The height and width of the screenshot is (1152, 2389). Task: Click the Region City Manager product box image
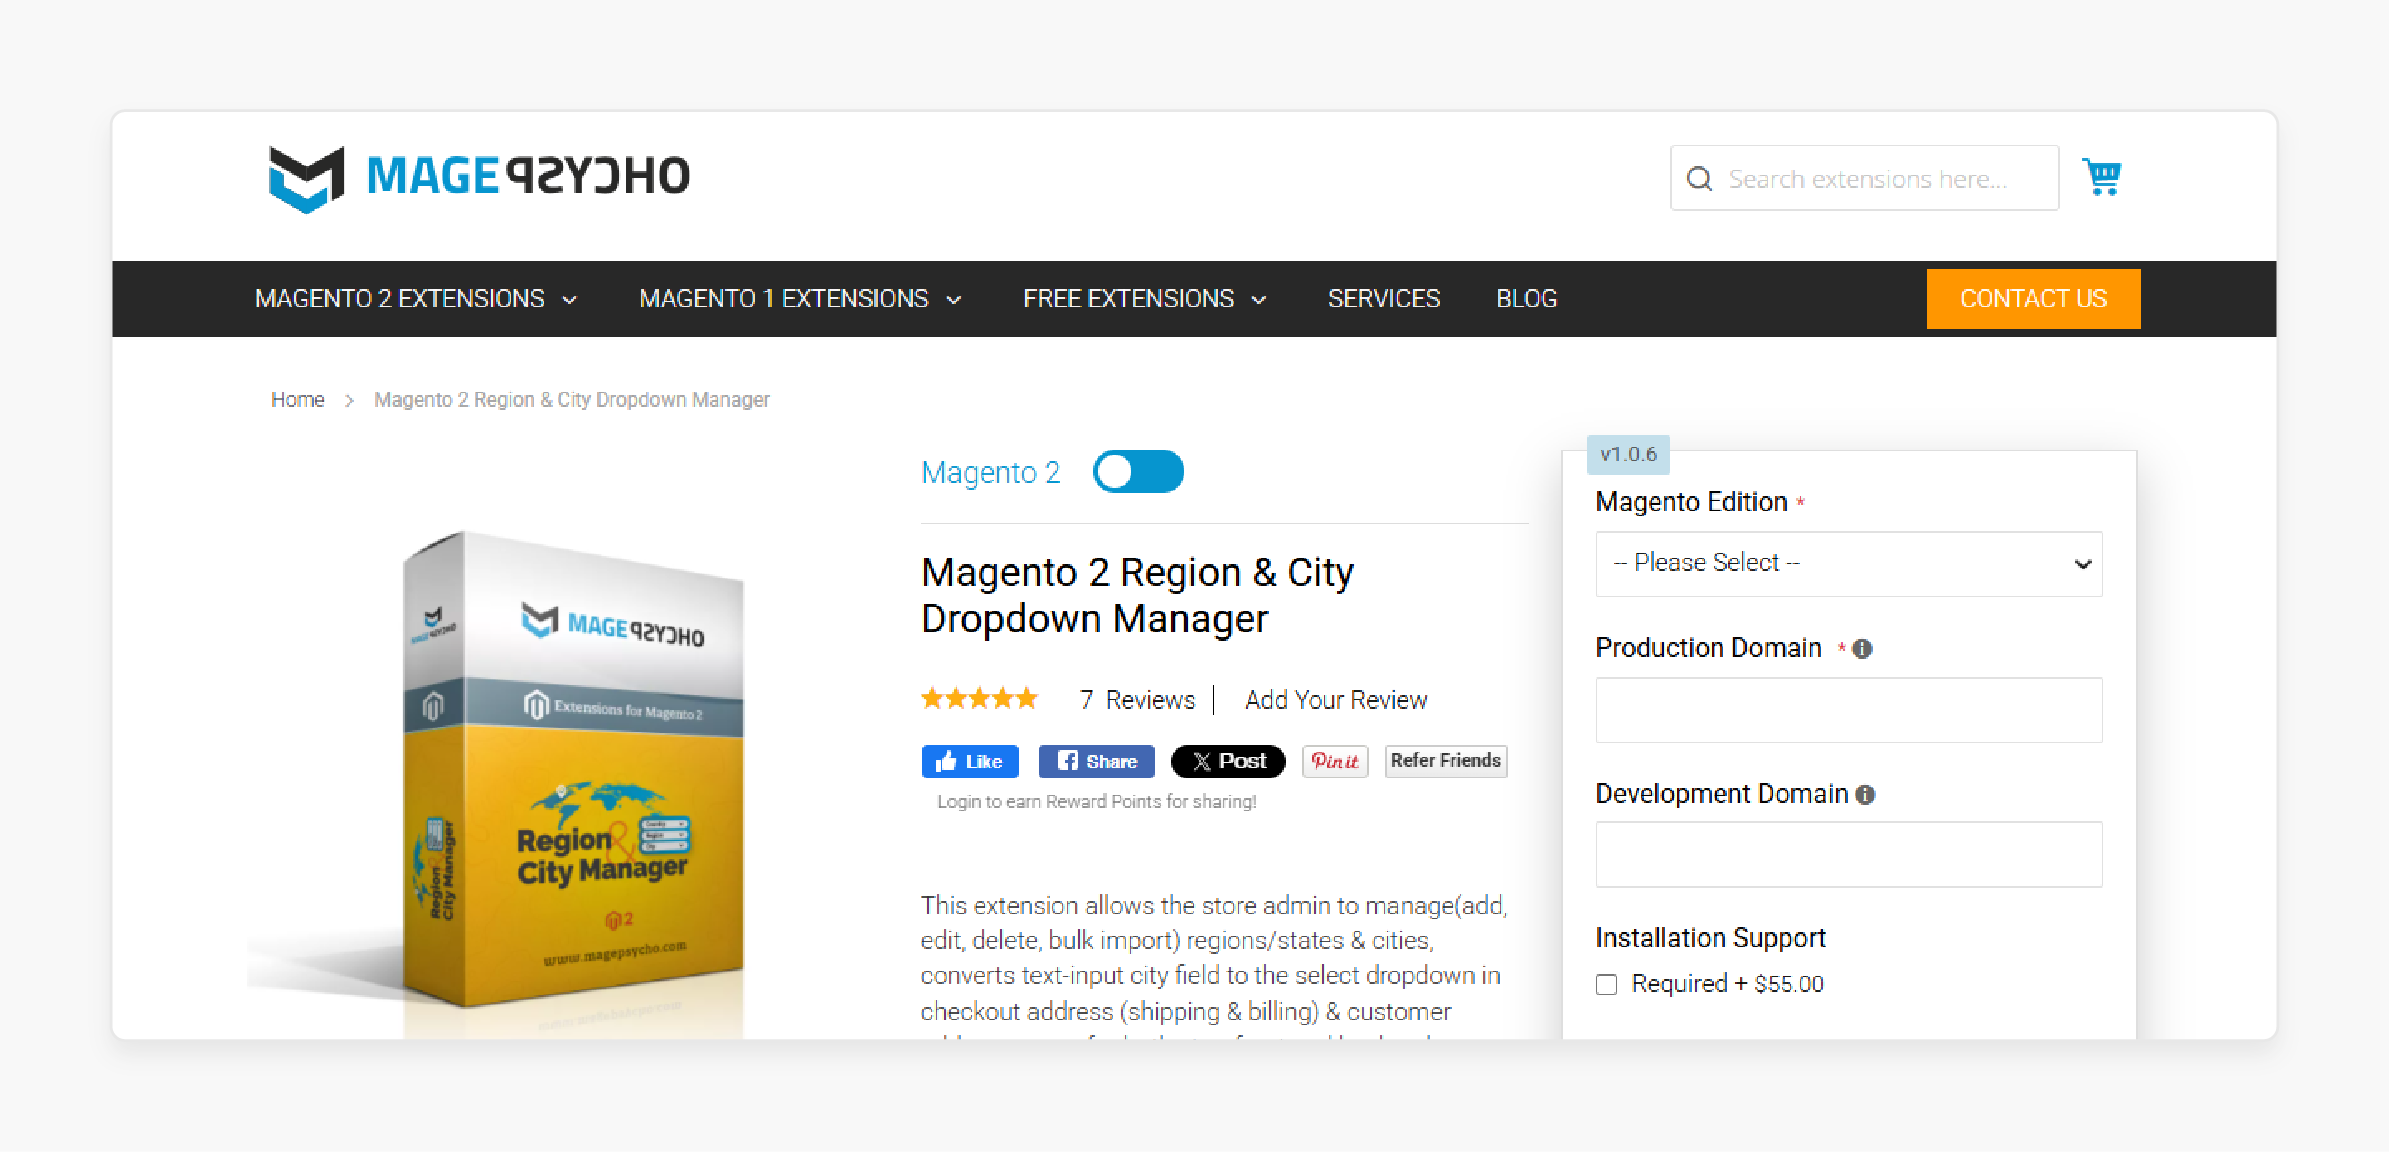573,770
